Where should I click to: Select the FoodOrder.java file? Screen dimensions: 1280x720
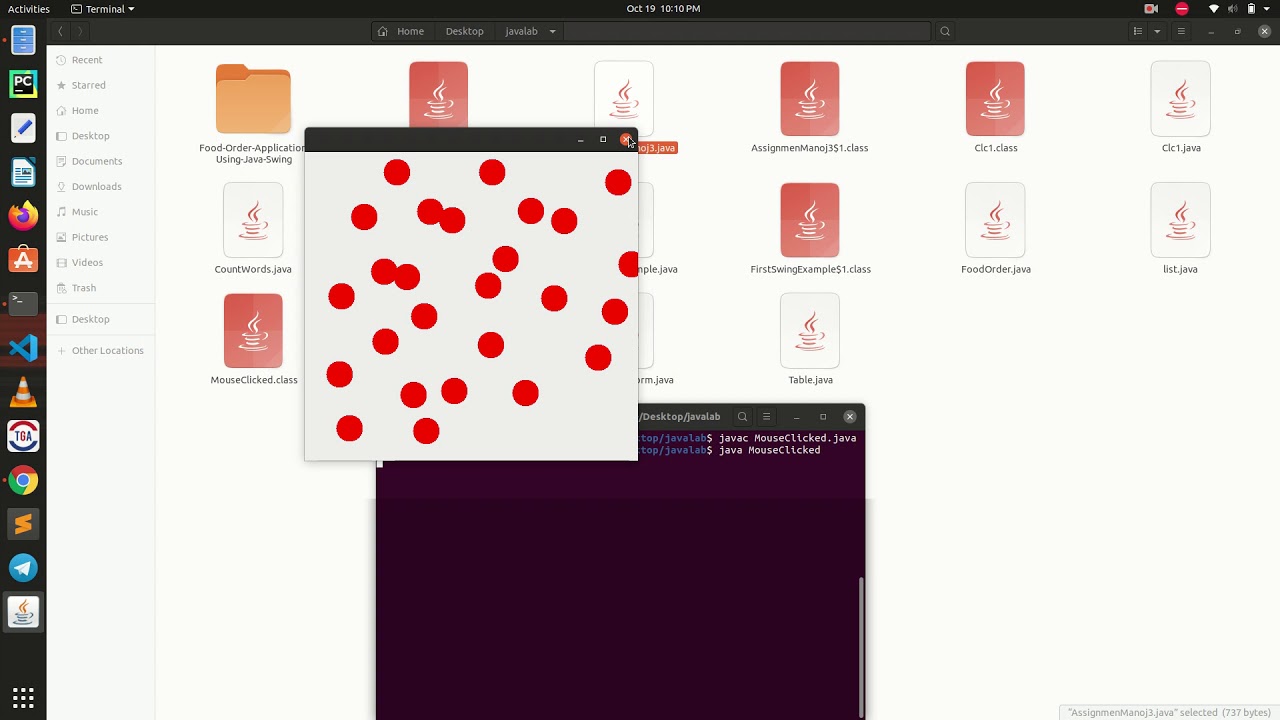[x=995, y=229]
